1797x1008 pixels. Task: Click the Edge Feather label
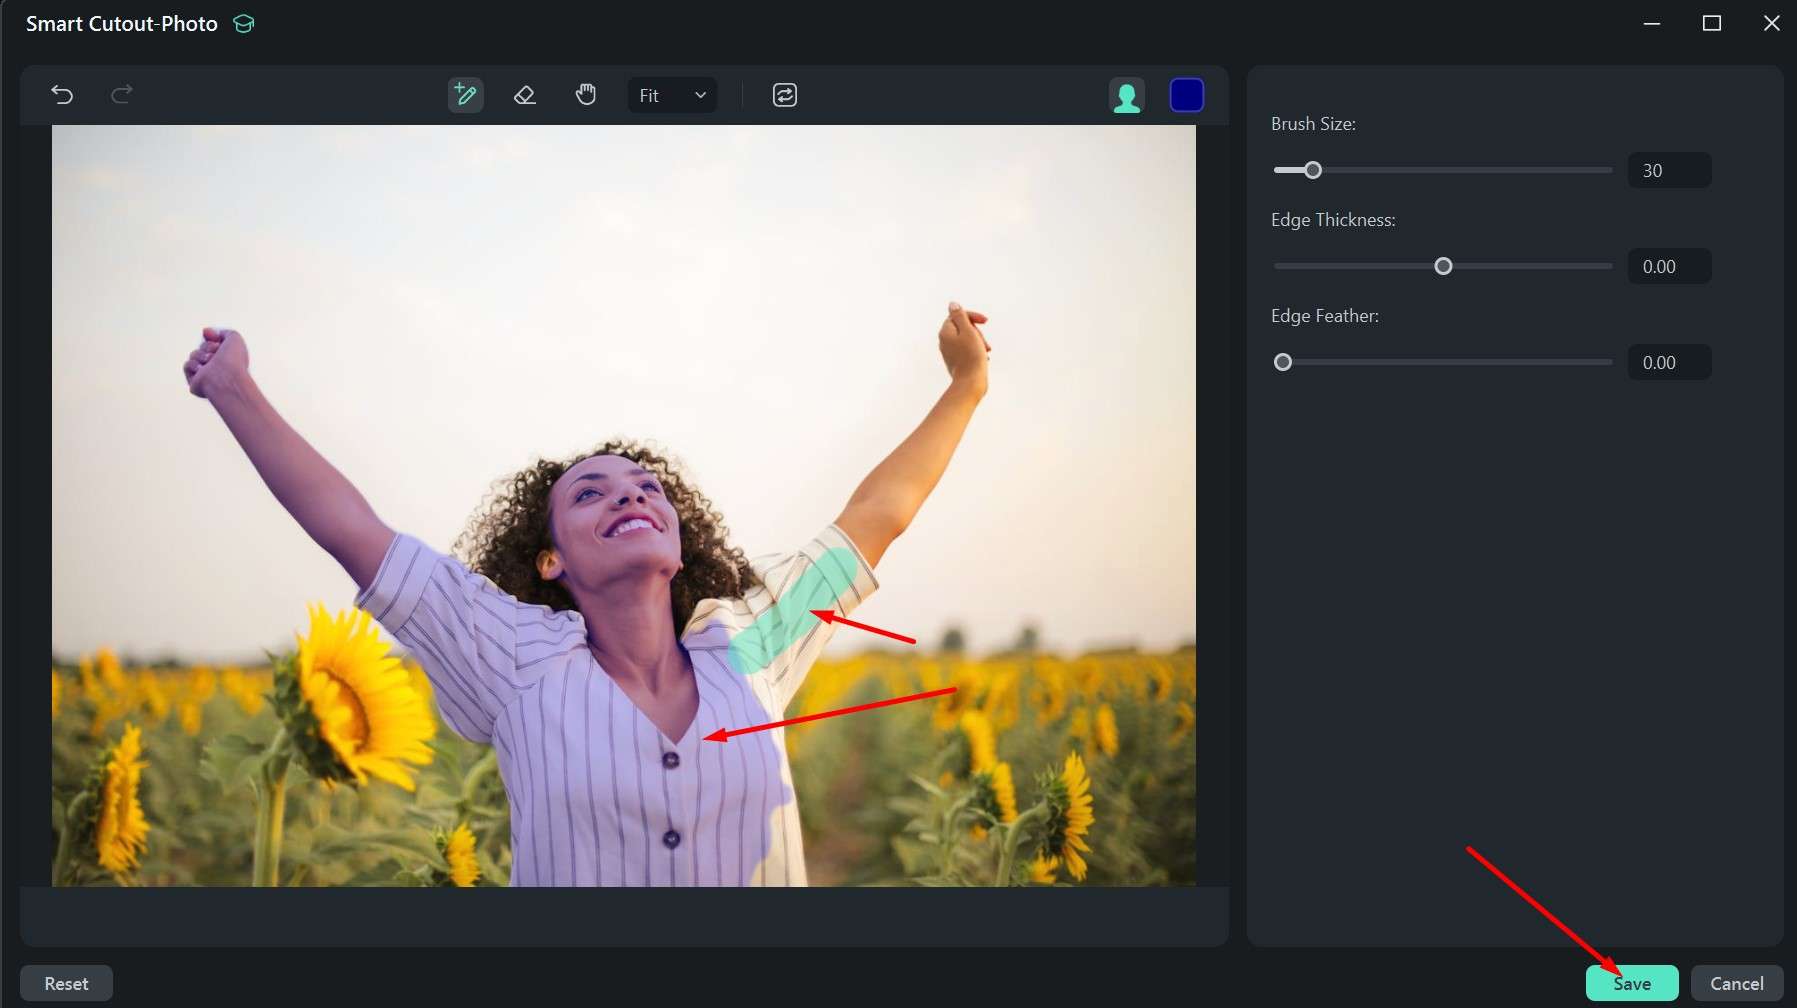pos(1325,316)
